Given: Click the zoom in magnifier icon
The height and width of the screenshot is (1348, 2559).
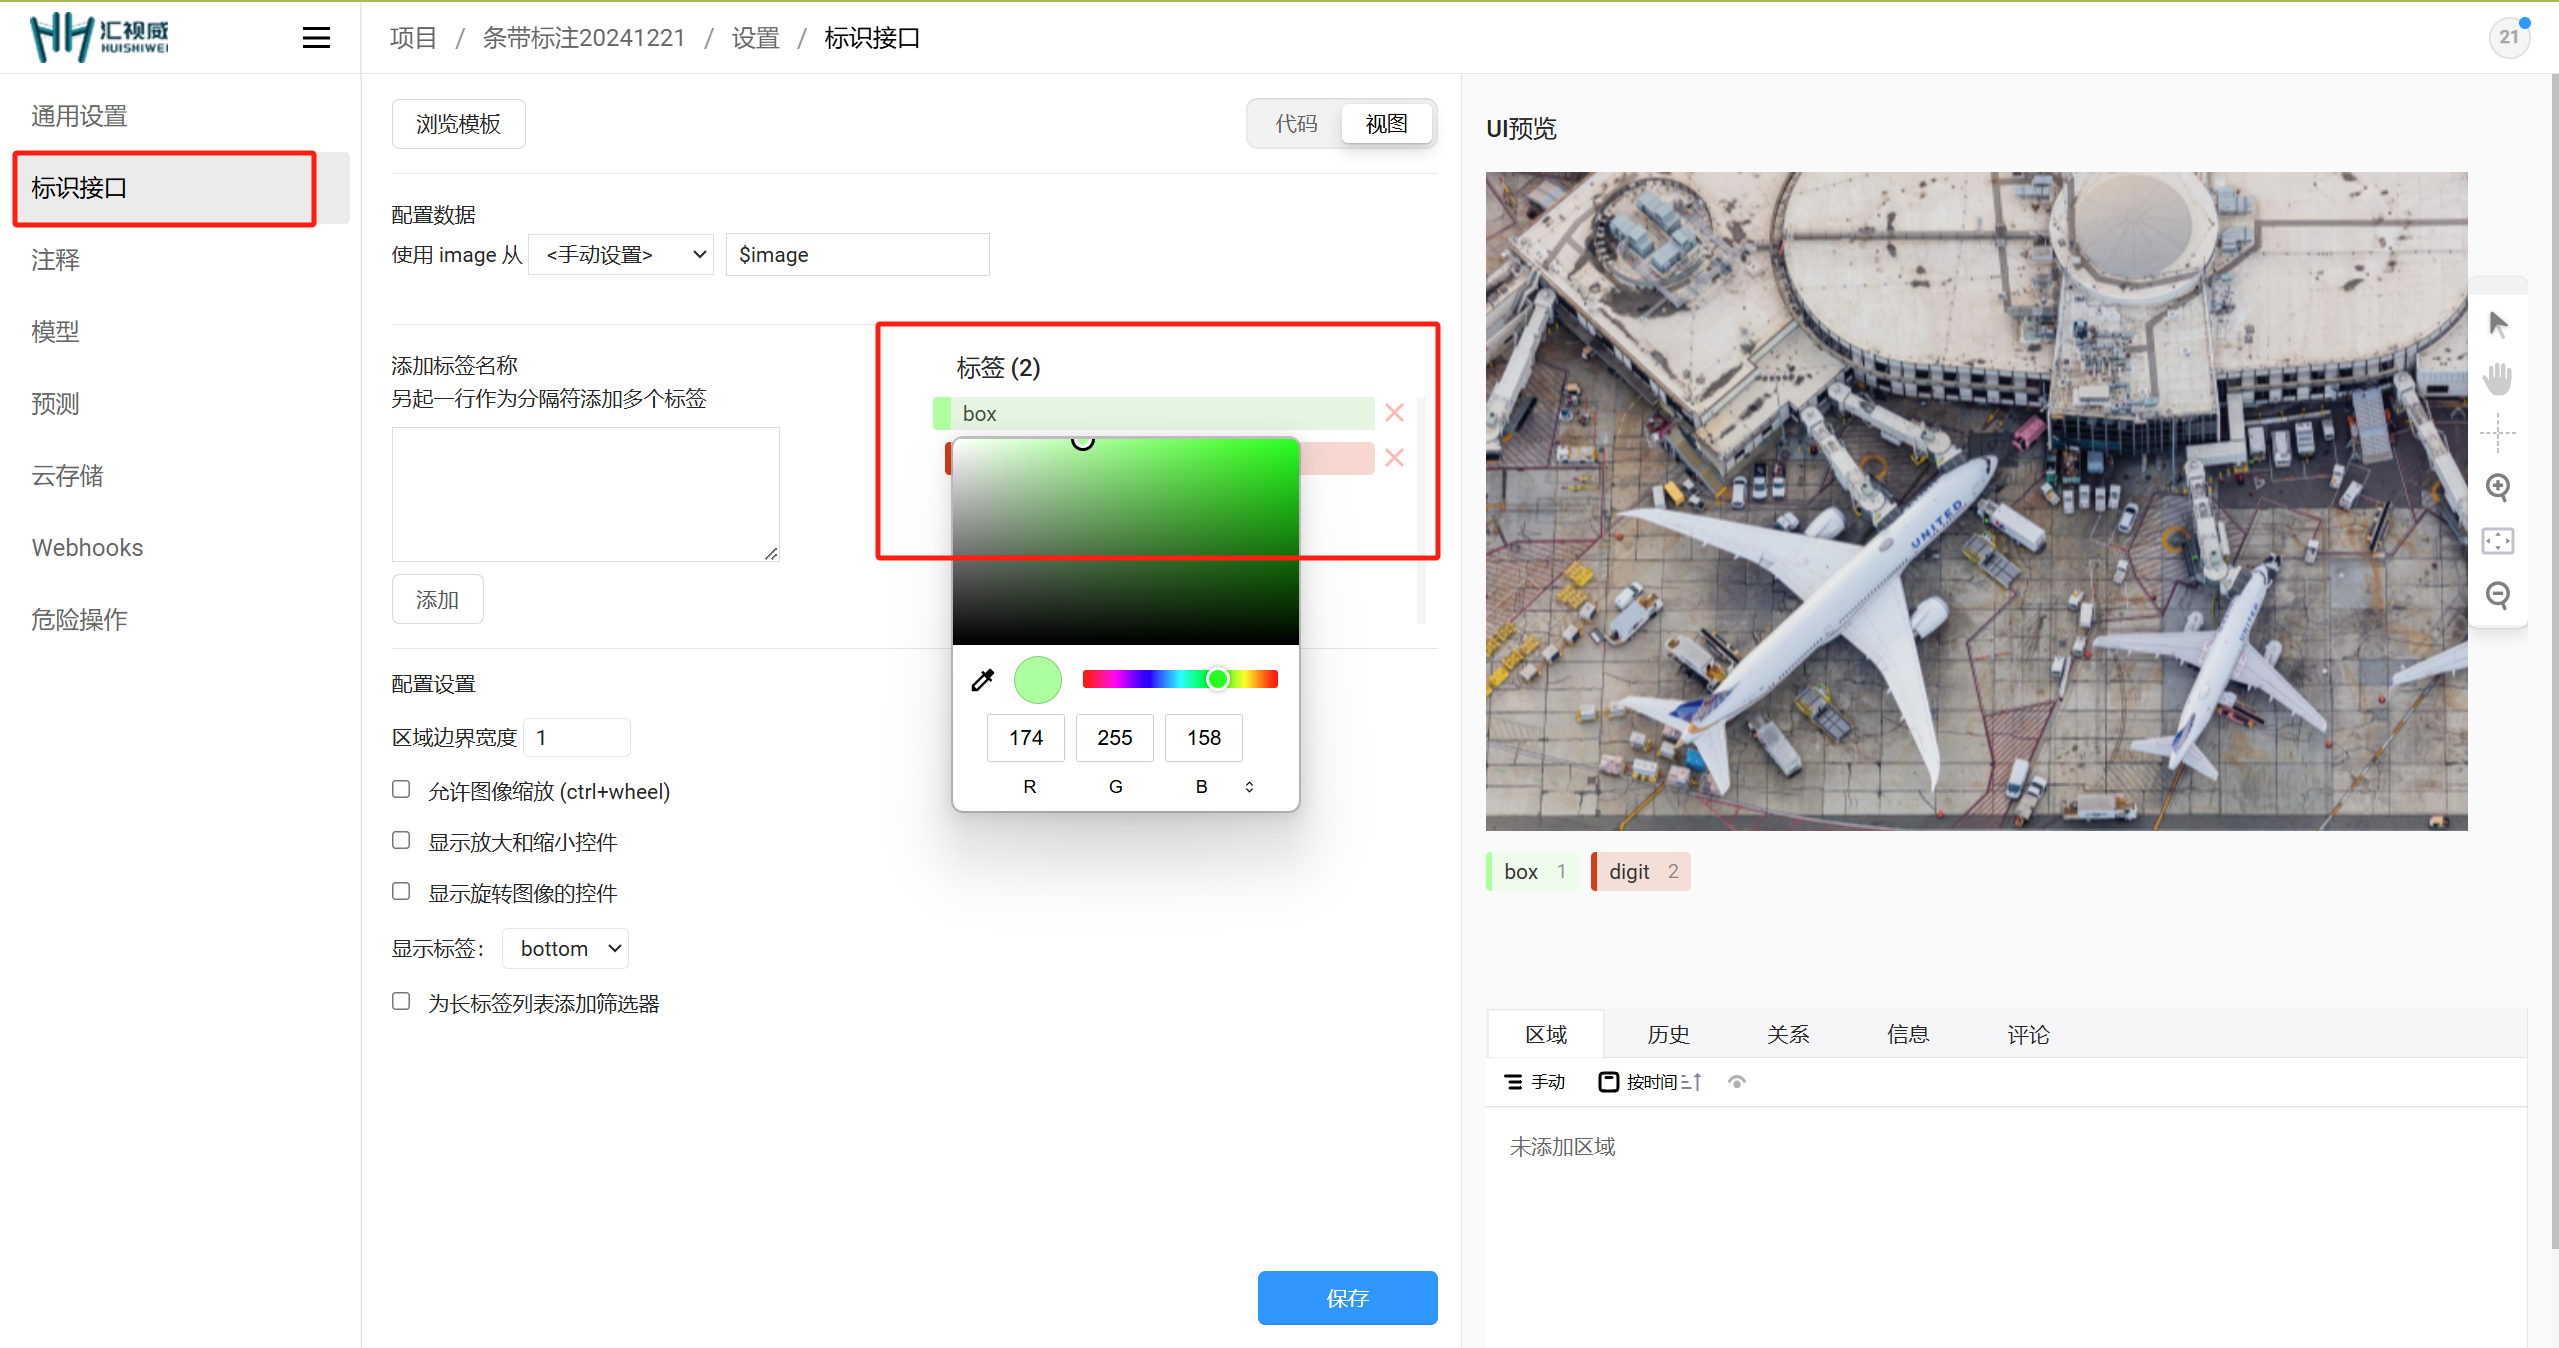Looking at the screenshot, I should (x=2497, y=487).
